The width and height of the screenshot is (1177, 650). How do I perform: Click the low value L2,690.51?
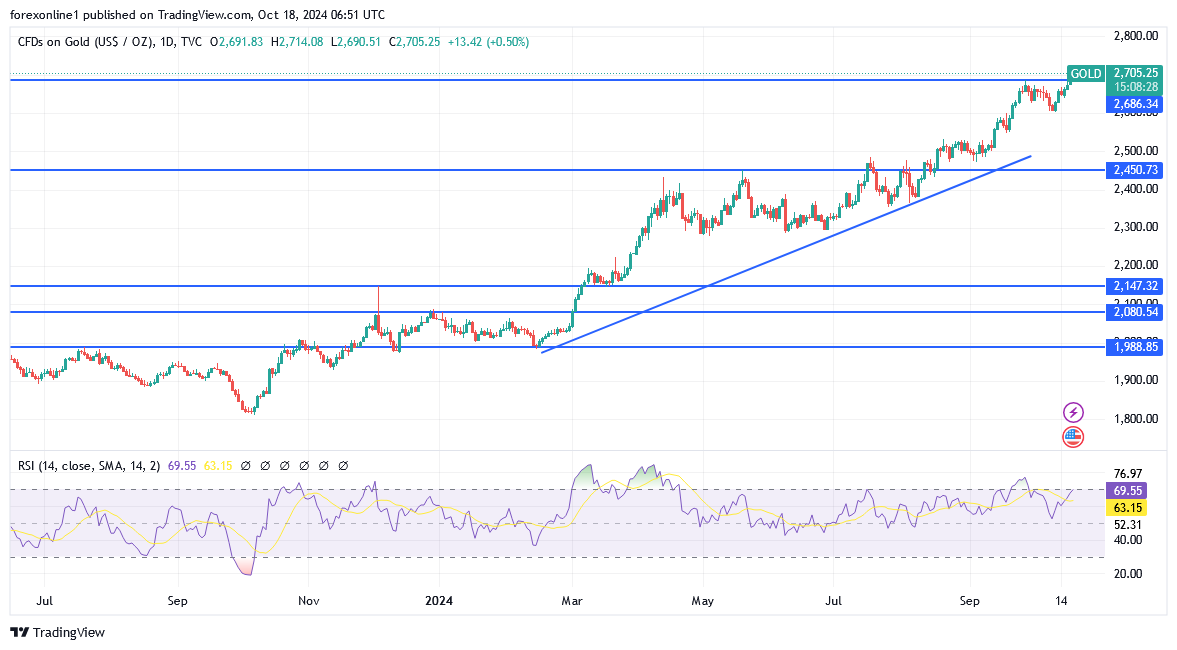356,42
